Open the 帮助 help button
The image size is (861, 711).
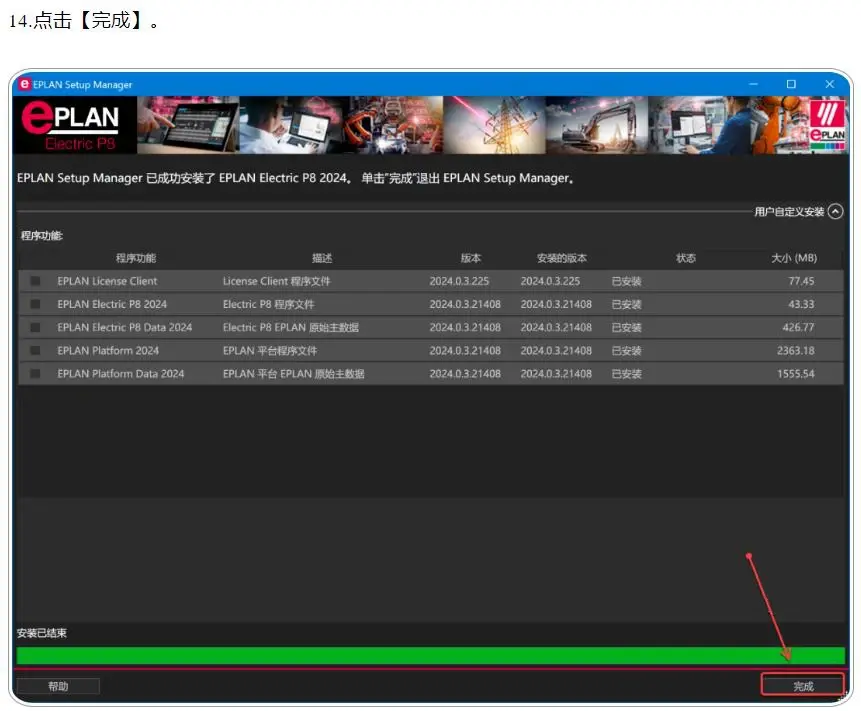(x=58, y=686)
